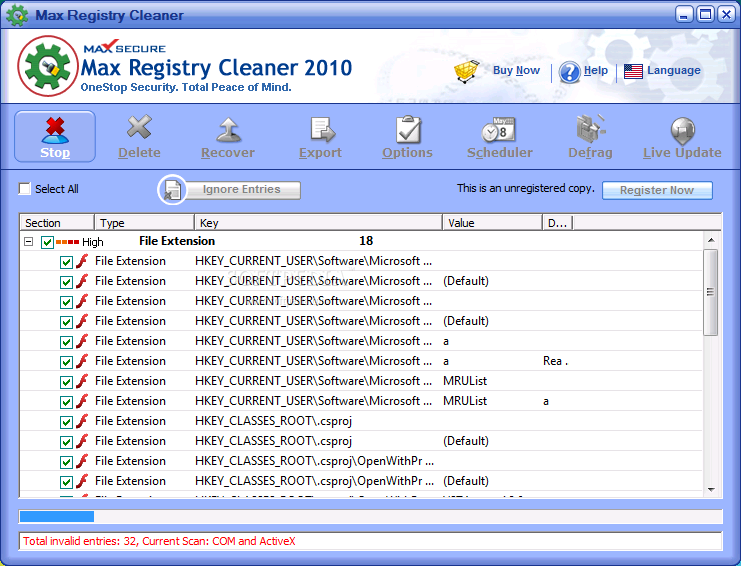Open the Recover tool icon
The height and width of the screenshot is (566, 741).
pyautogui.click(x=228, y=130)
